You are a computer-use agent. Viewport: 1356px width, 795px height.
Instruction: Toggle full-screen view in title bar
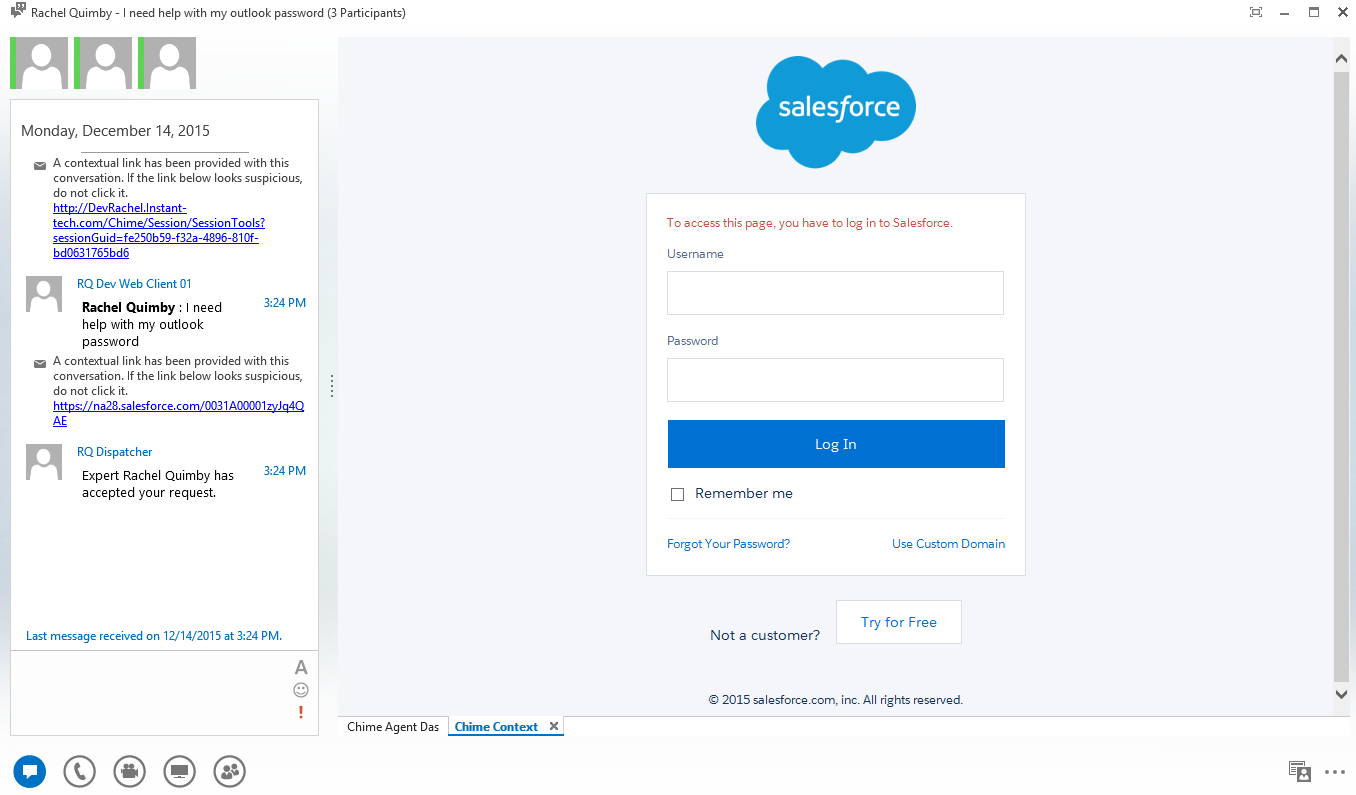click(x=1256, y=12)
